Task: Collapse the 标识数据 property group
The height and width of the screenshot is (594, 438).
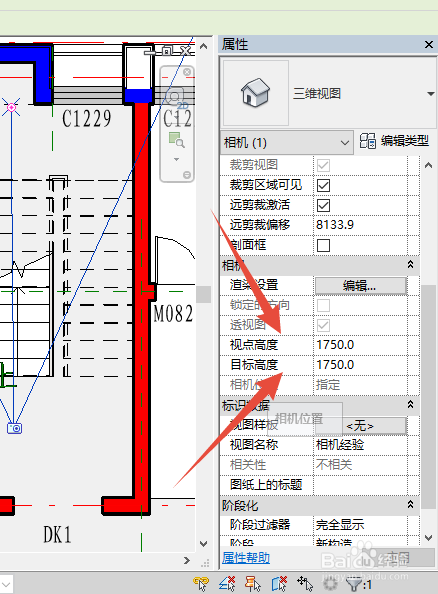Action: [x=410, y=405]
